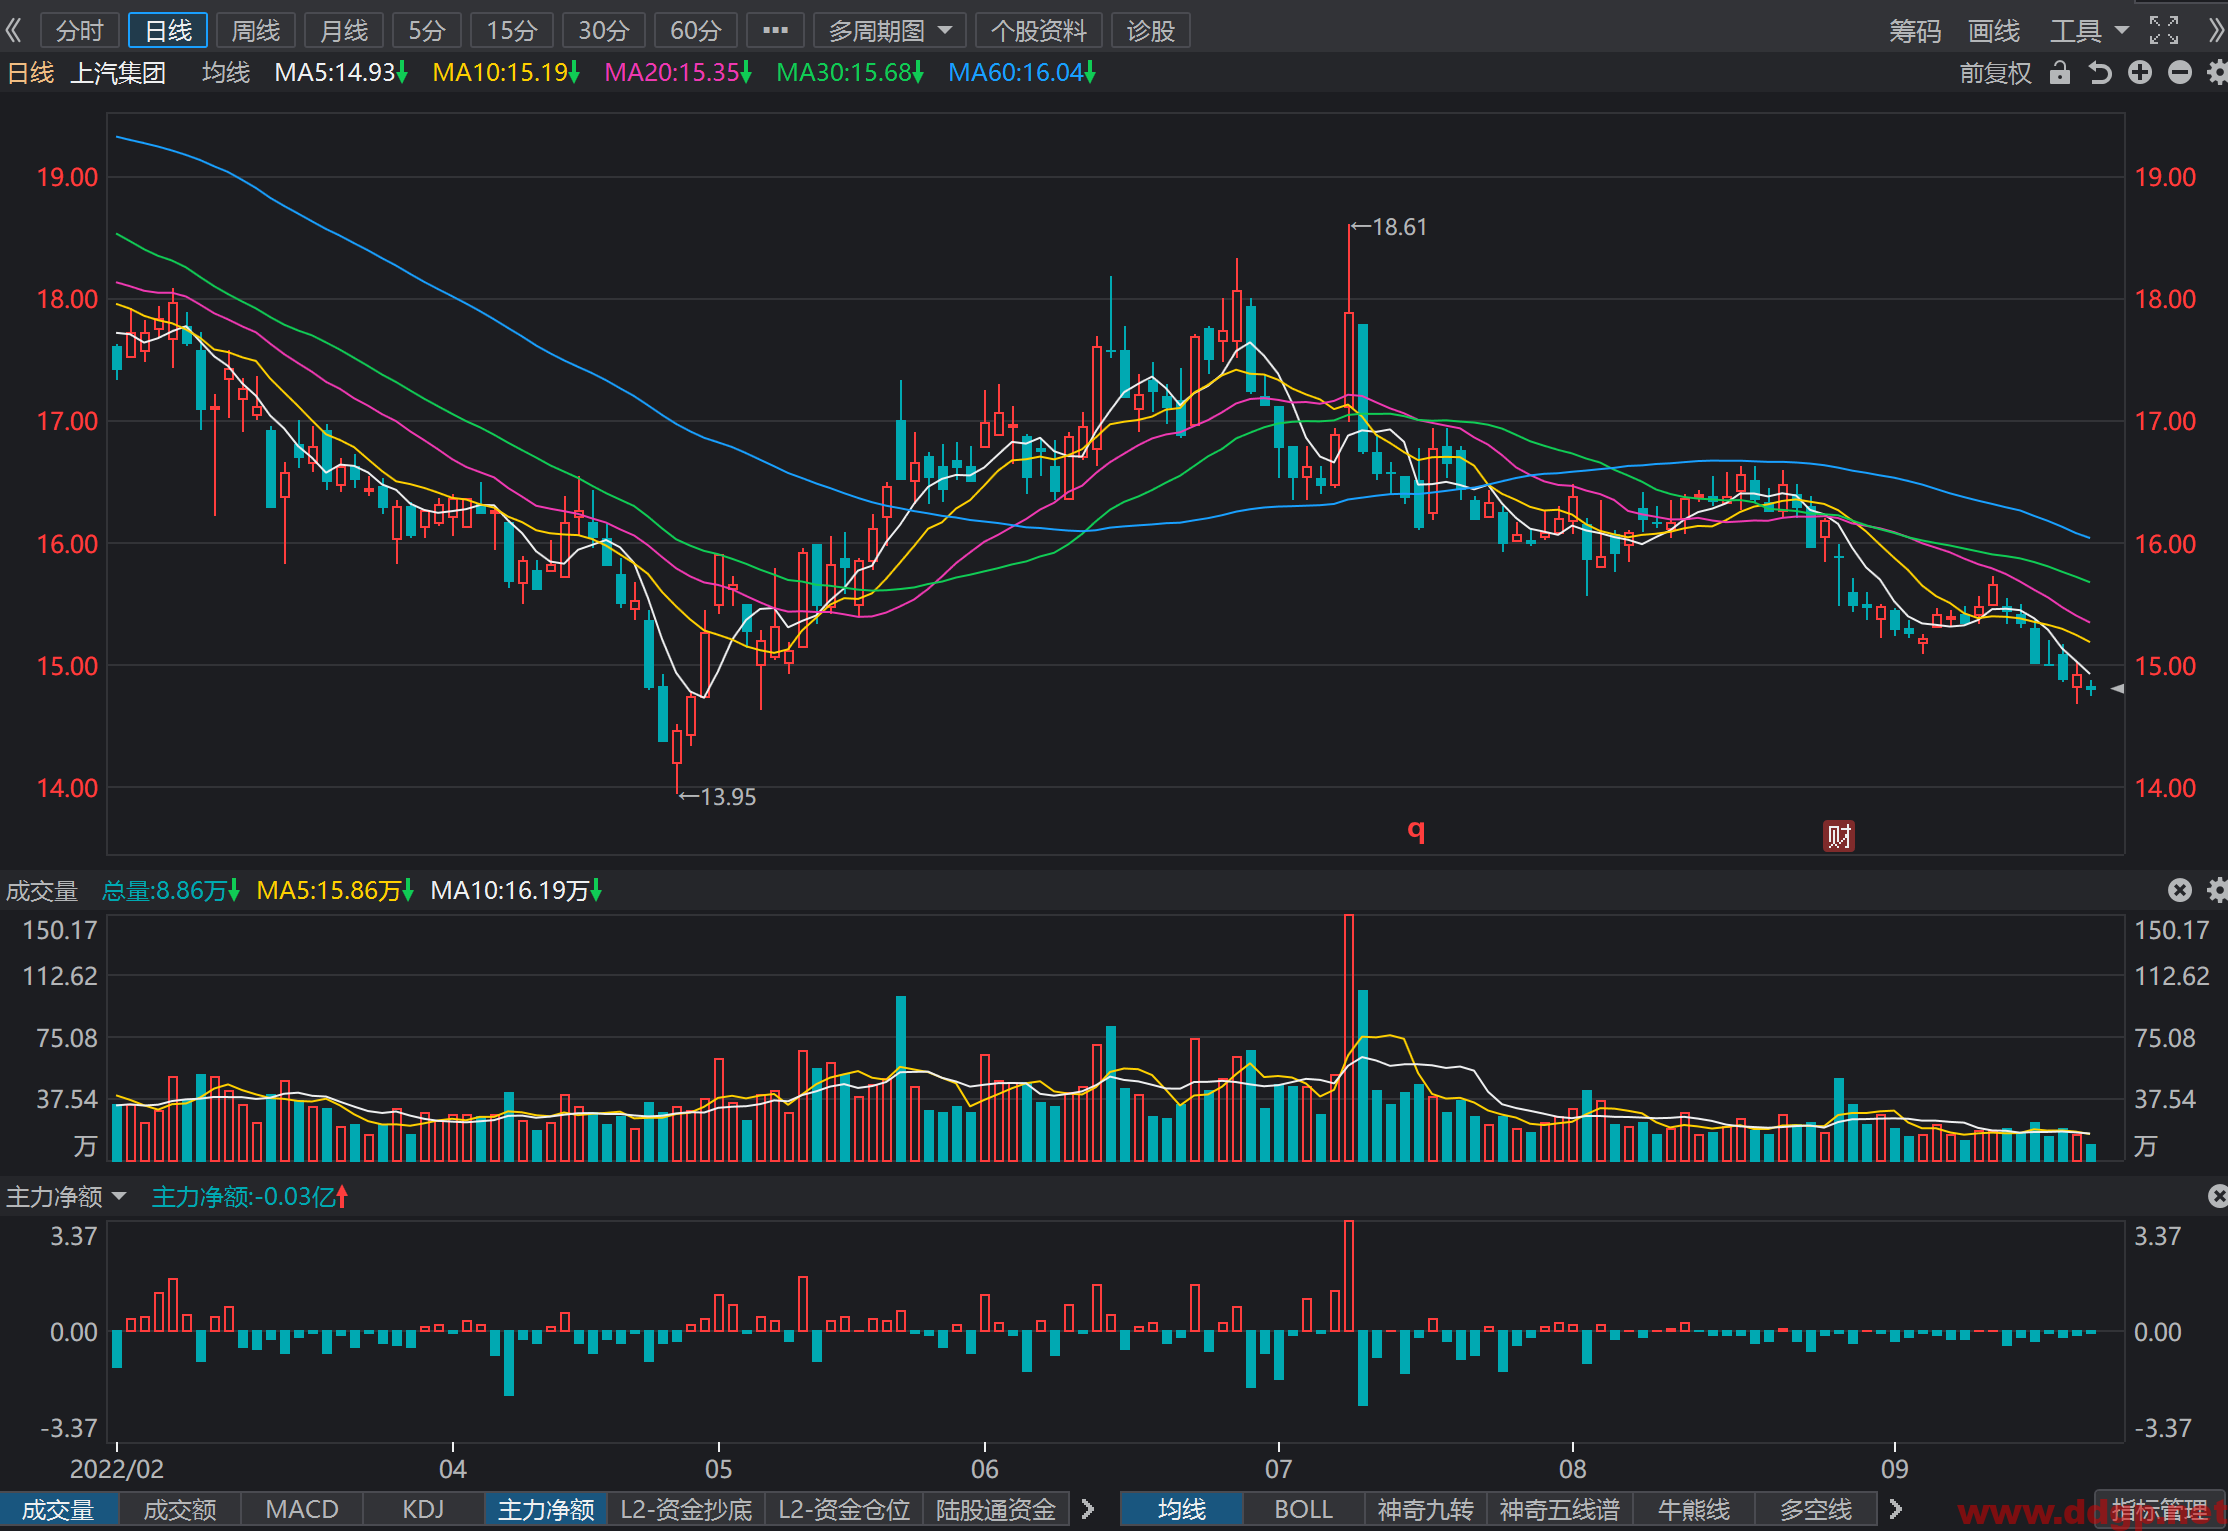Toggle fullscreen chart view icon

tap(2163, 30)
